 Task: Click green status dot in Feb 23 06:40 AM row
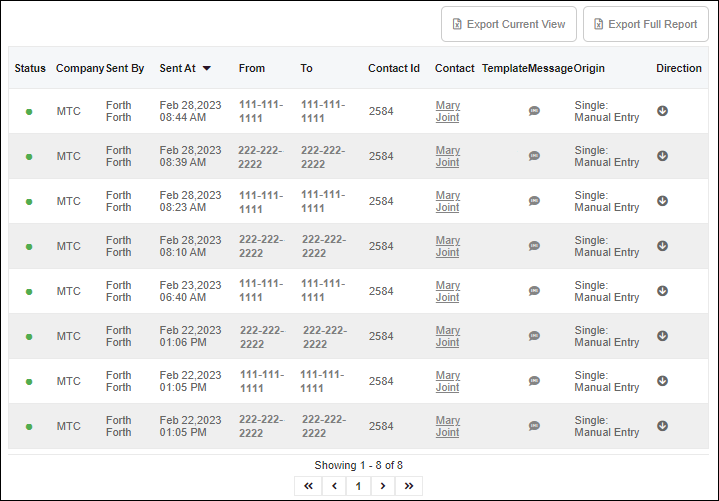coord(29,292)
